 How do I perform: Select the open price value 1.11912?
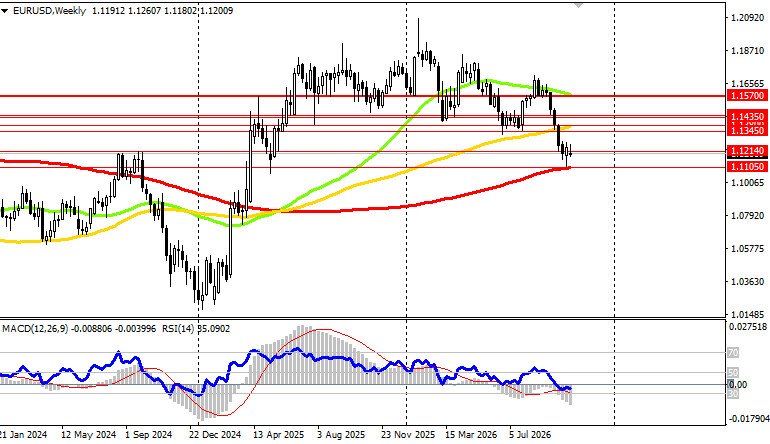[x=107, y=11]
